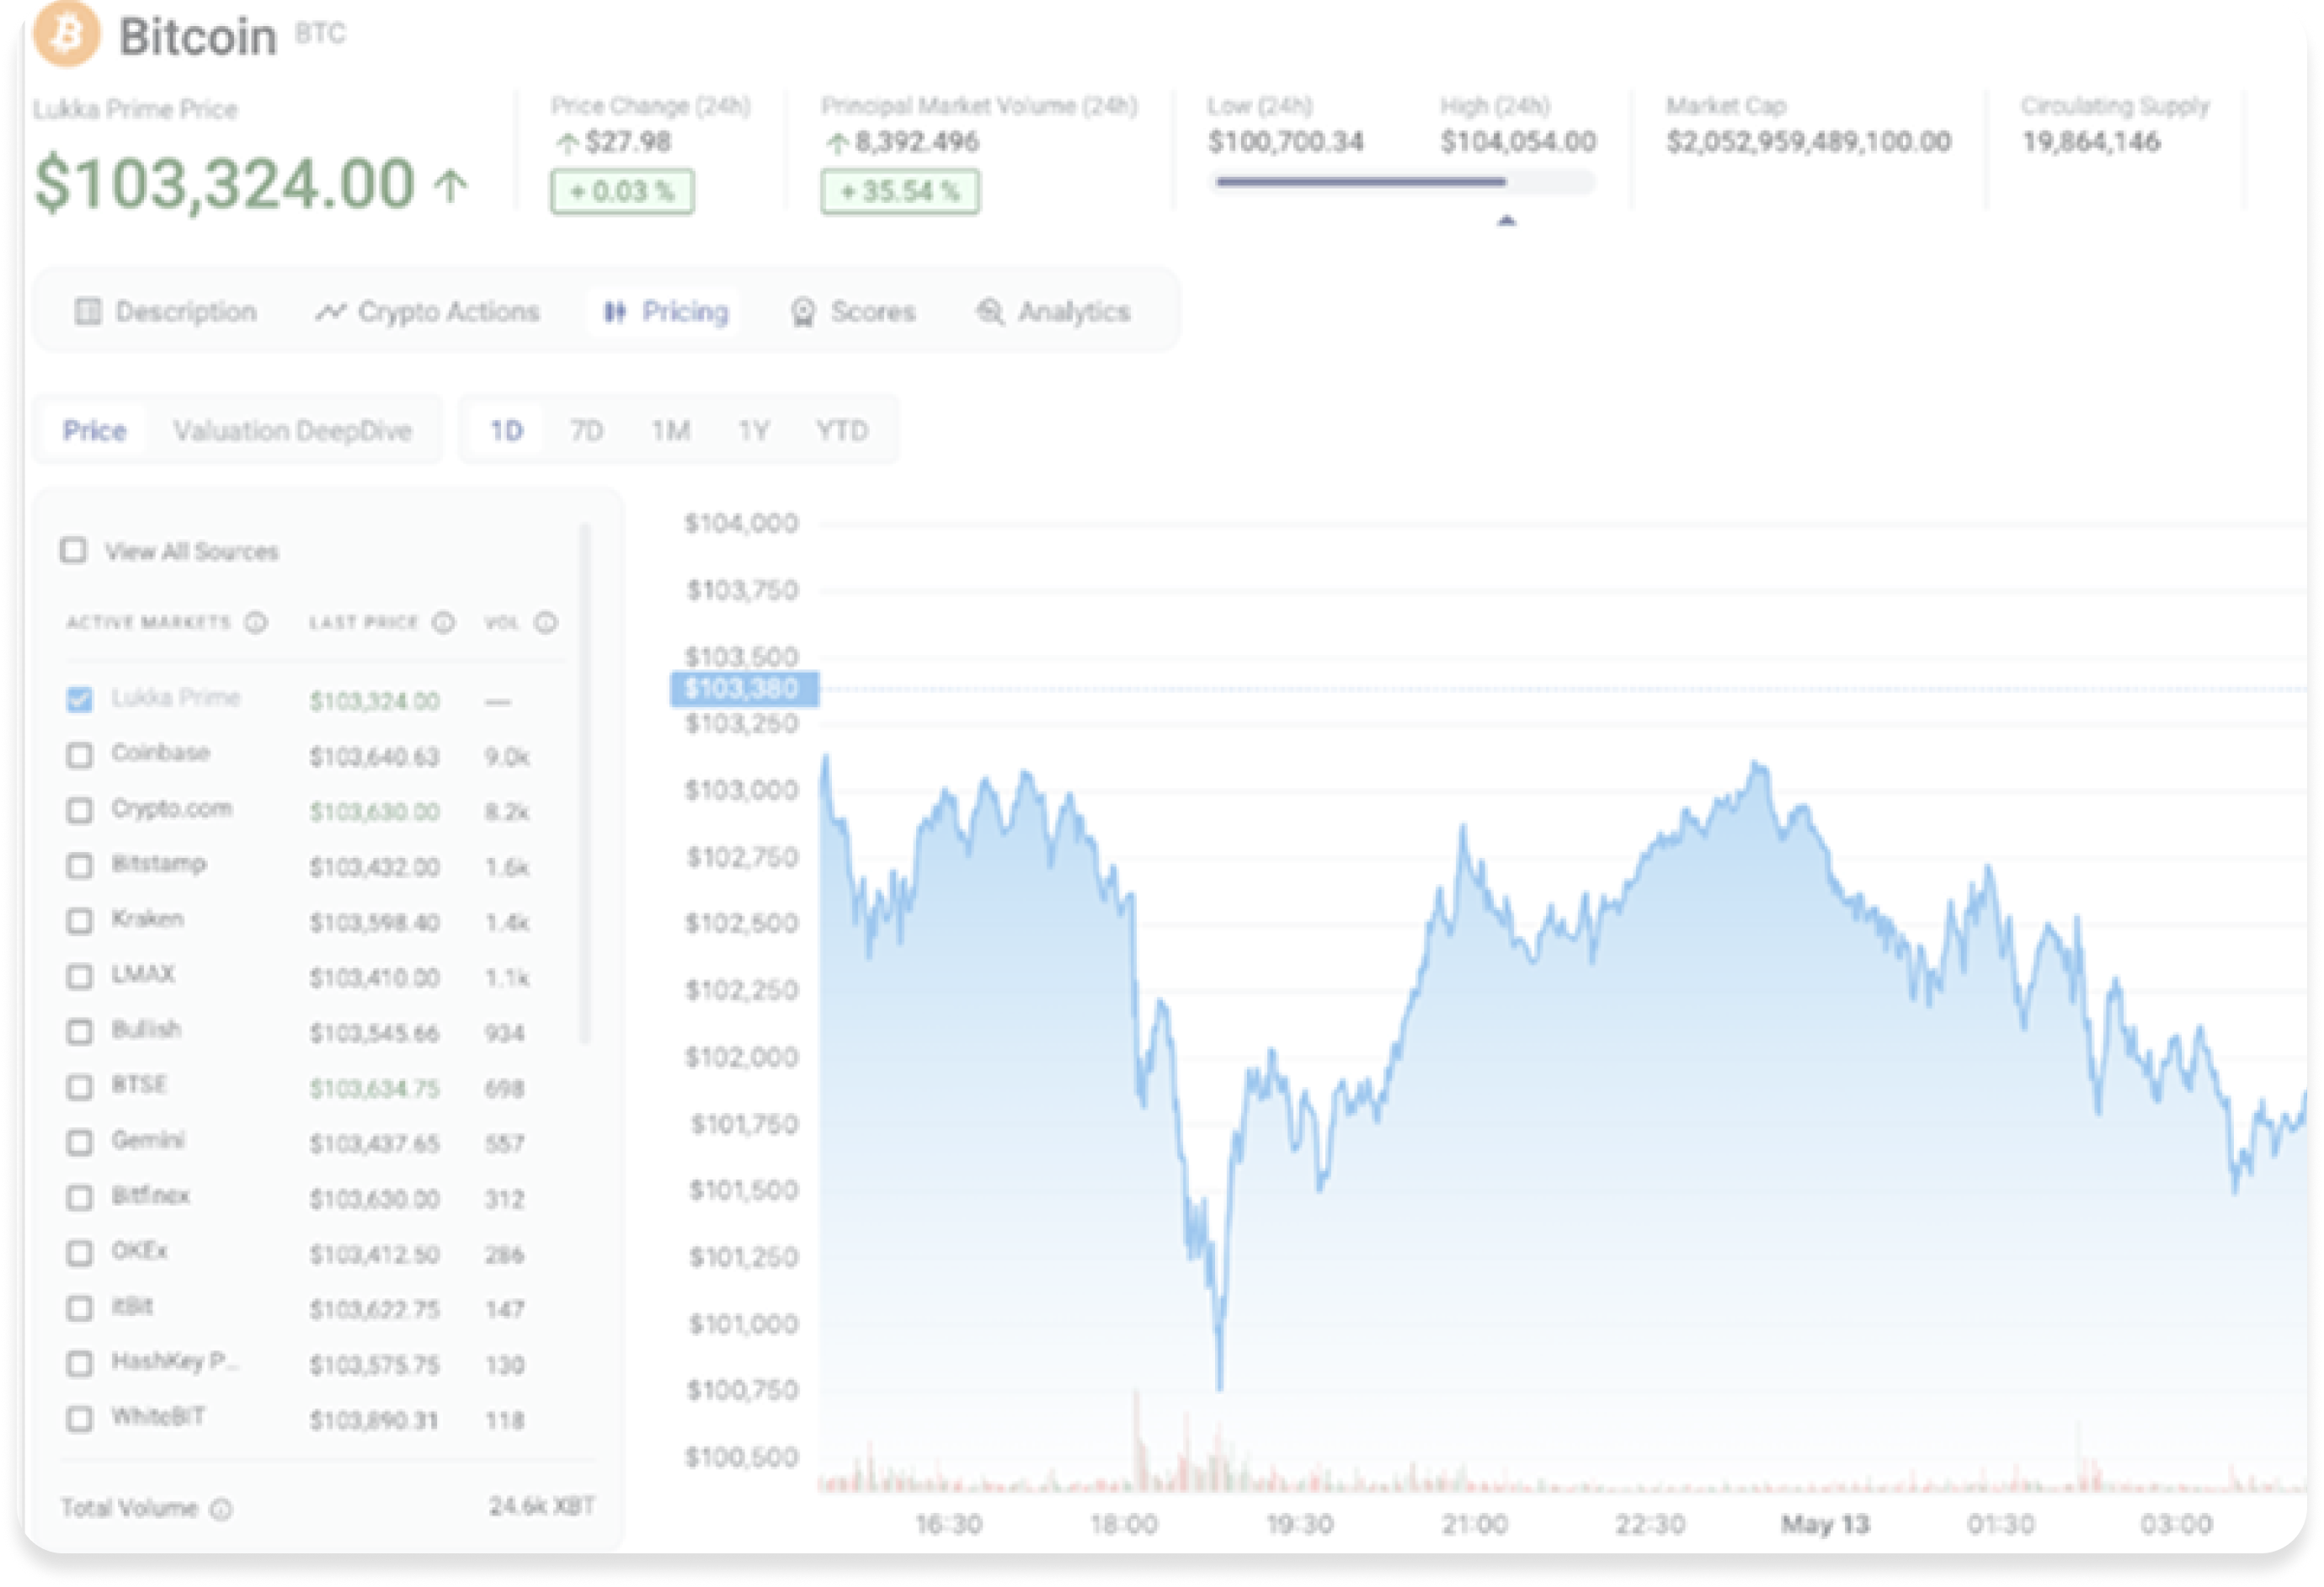Click the BTC ticker label

(320, 33)
